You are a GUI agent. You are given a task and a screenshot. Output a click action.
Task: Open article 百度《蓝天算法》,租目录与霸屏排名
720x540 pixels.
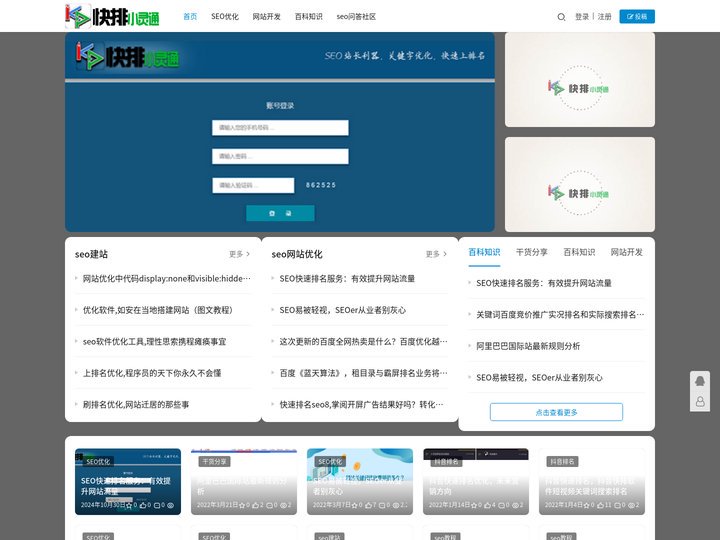point(363,373)
